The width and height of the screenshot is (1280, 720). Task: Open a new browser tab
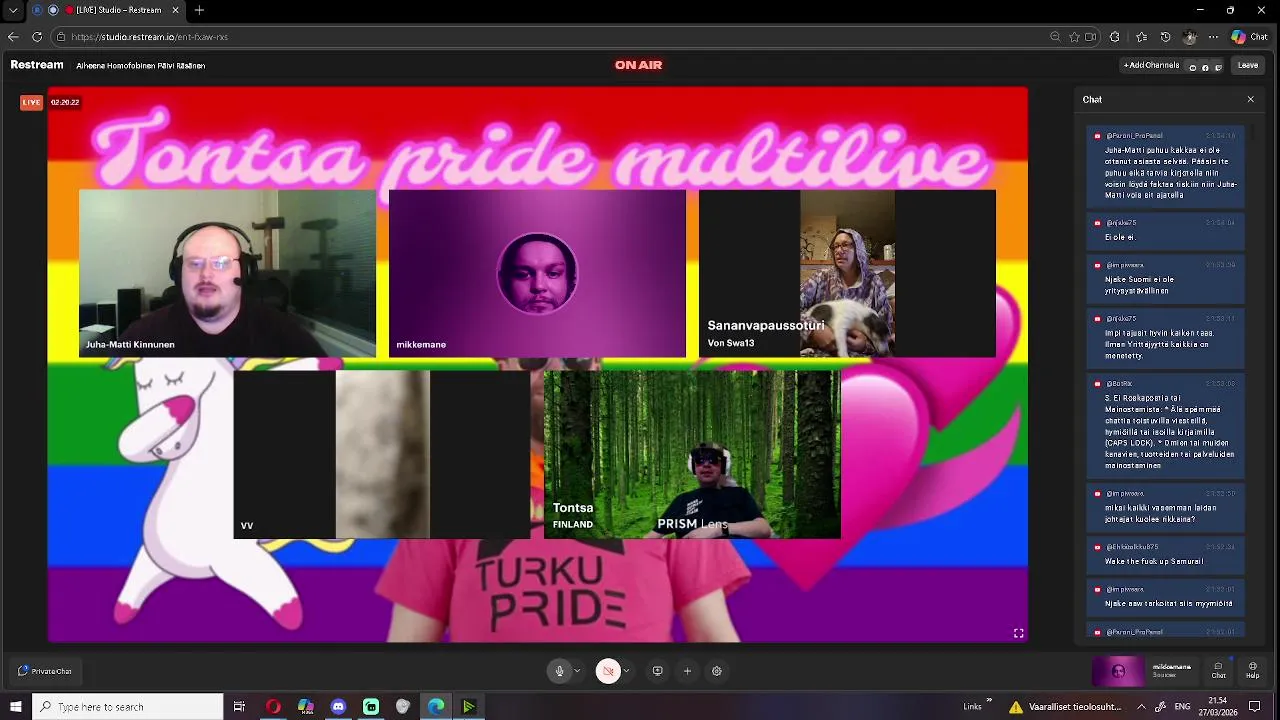[x=199, y=10]
